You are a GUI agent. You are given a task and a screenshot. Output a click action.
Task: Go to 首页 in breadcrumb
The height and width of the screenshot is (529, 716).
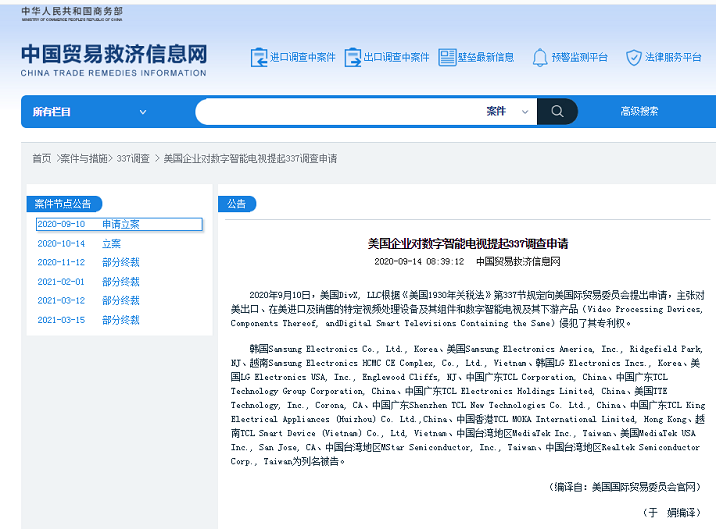(x=42, y=159)
